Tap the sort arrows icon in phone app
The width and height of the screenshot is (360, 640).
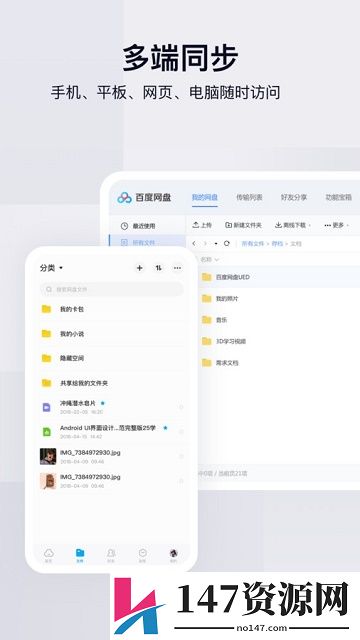(158, 268)
